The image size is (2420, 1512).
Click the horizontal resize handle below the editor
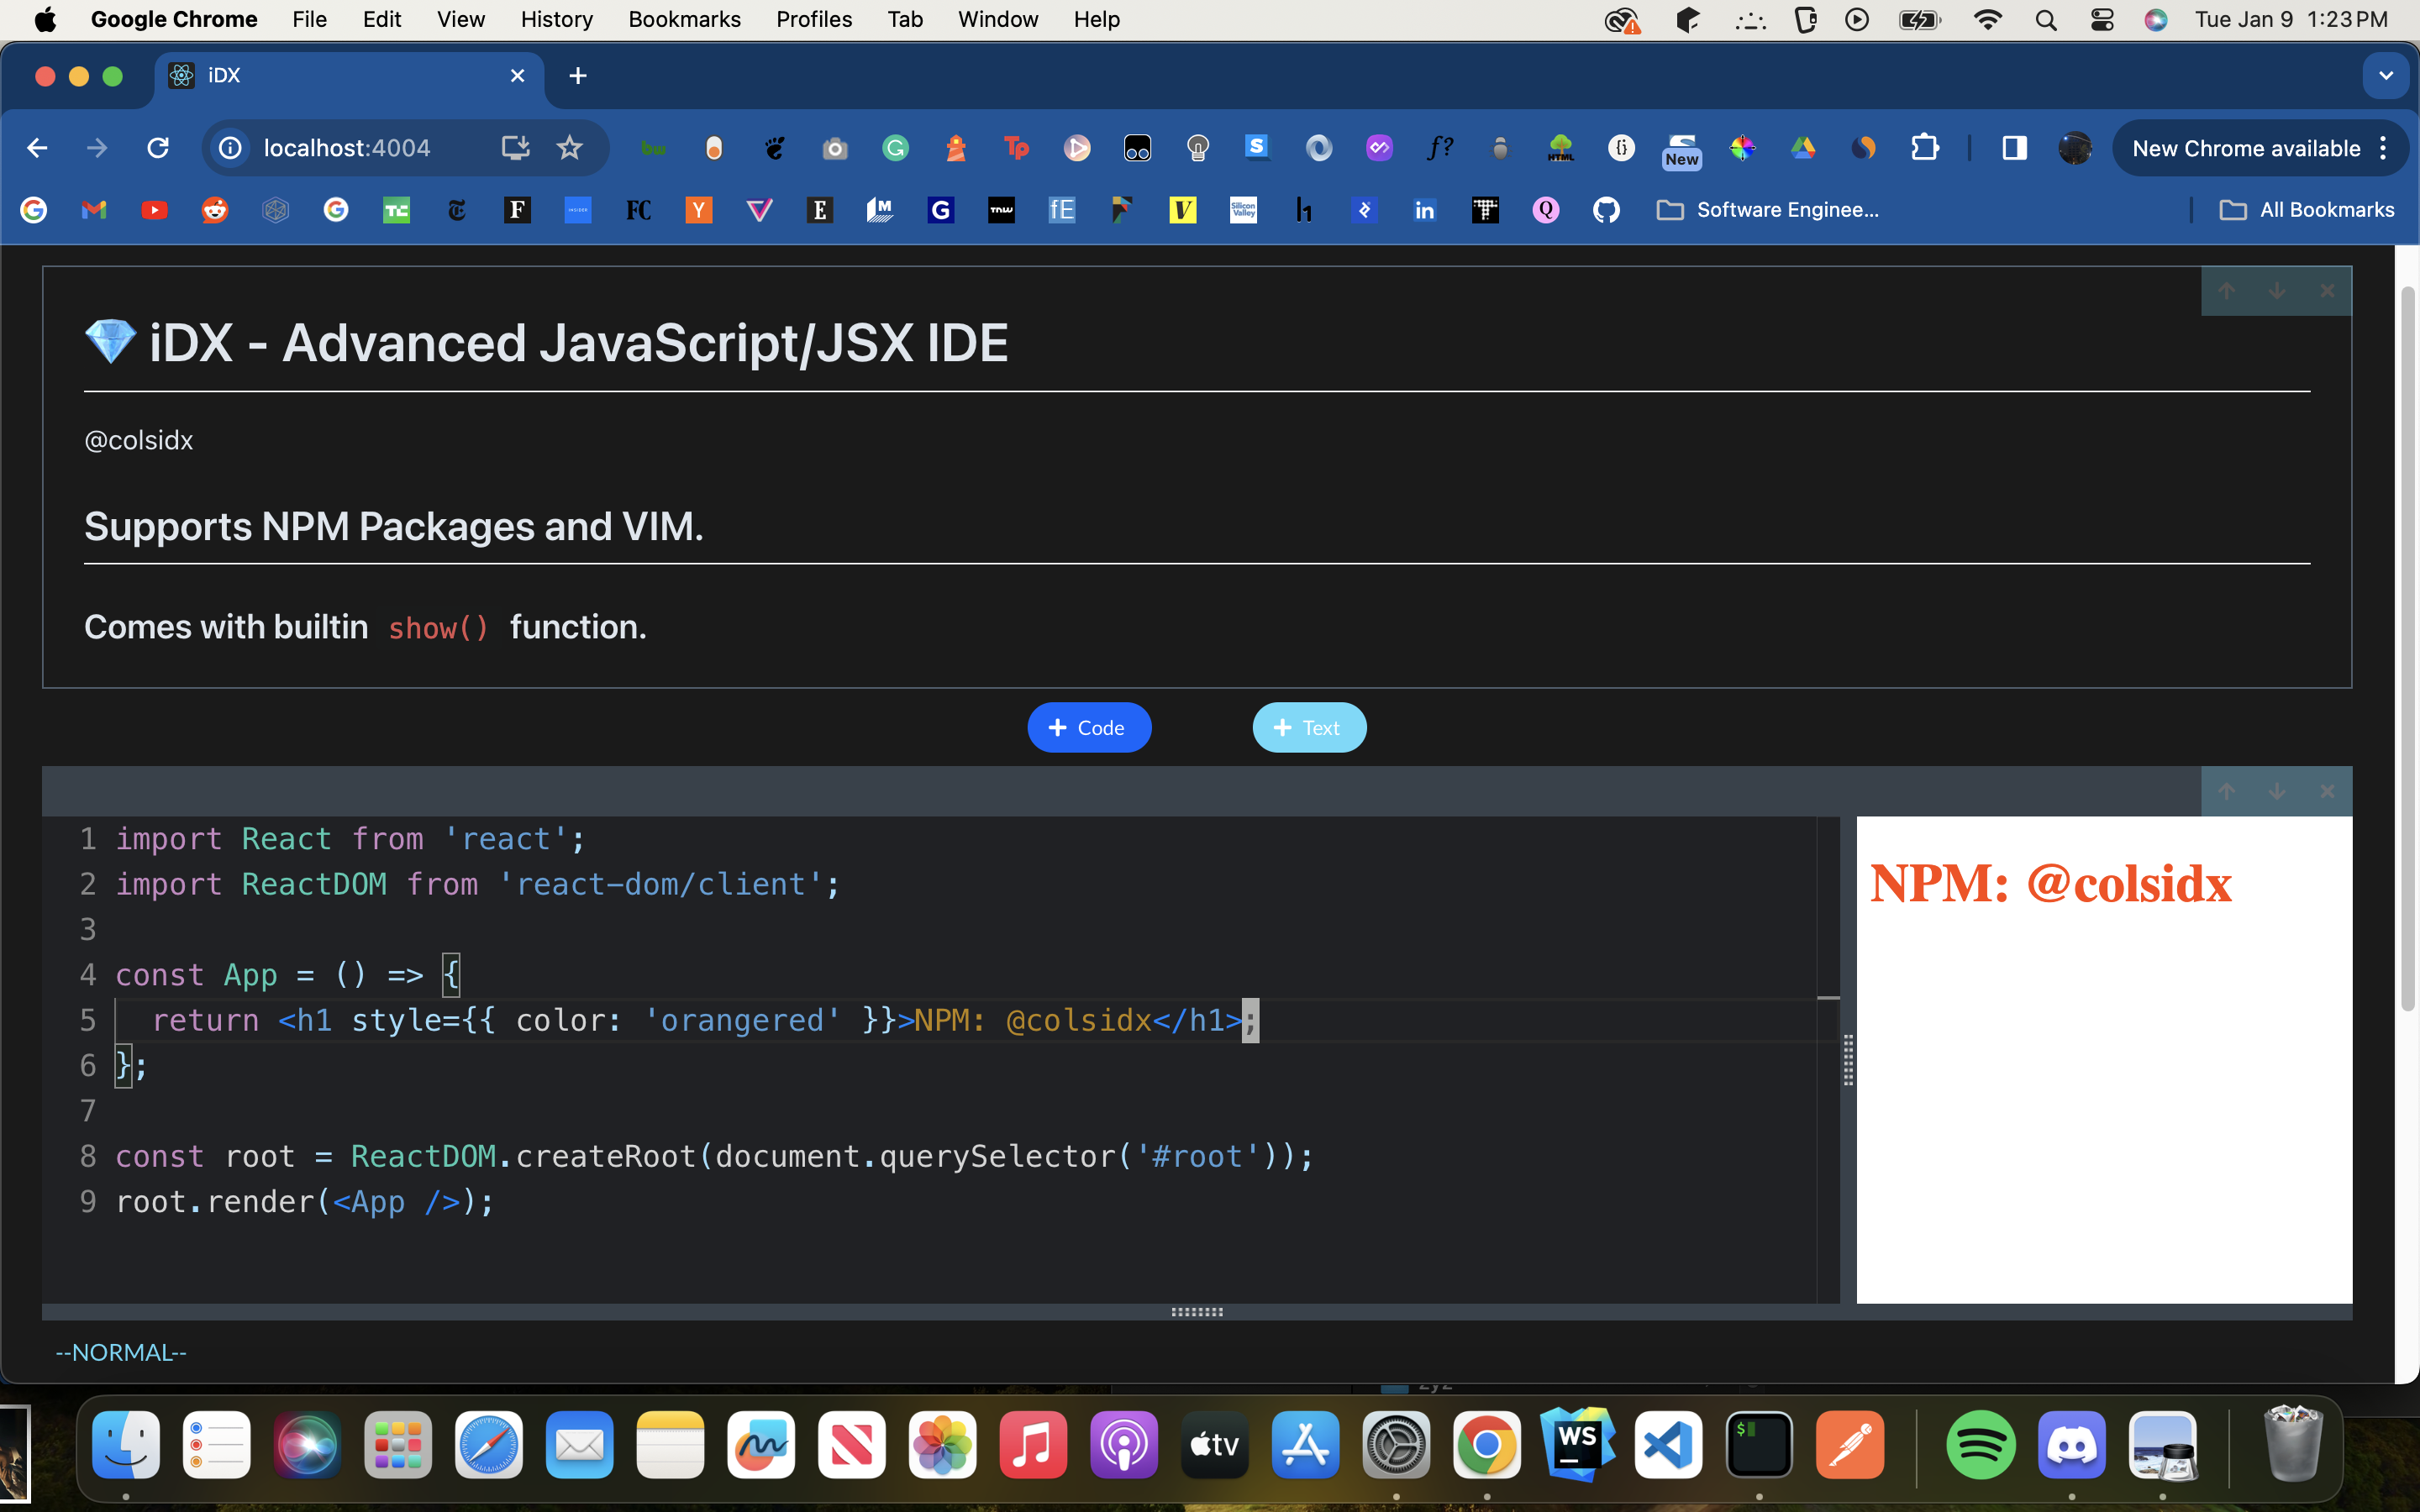pyautogui.click(x=1197, y=1312)
